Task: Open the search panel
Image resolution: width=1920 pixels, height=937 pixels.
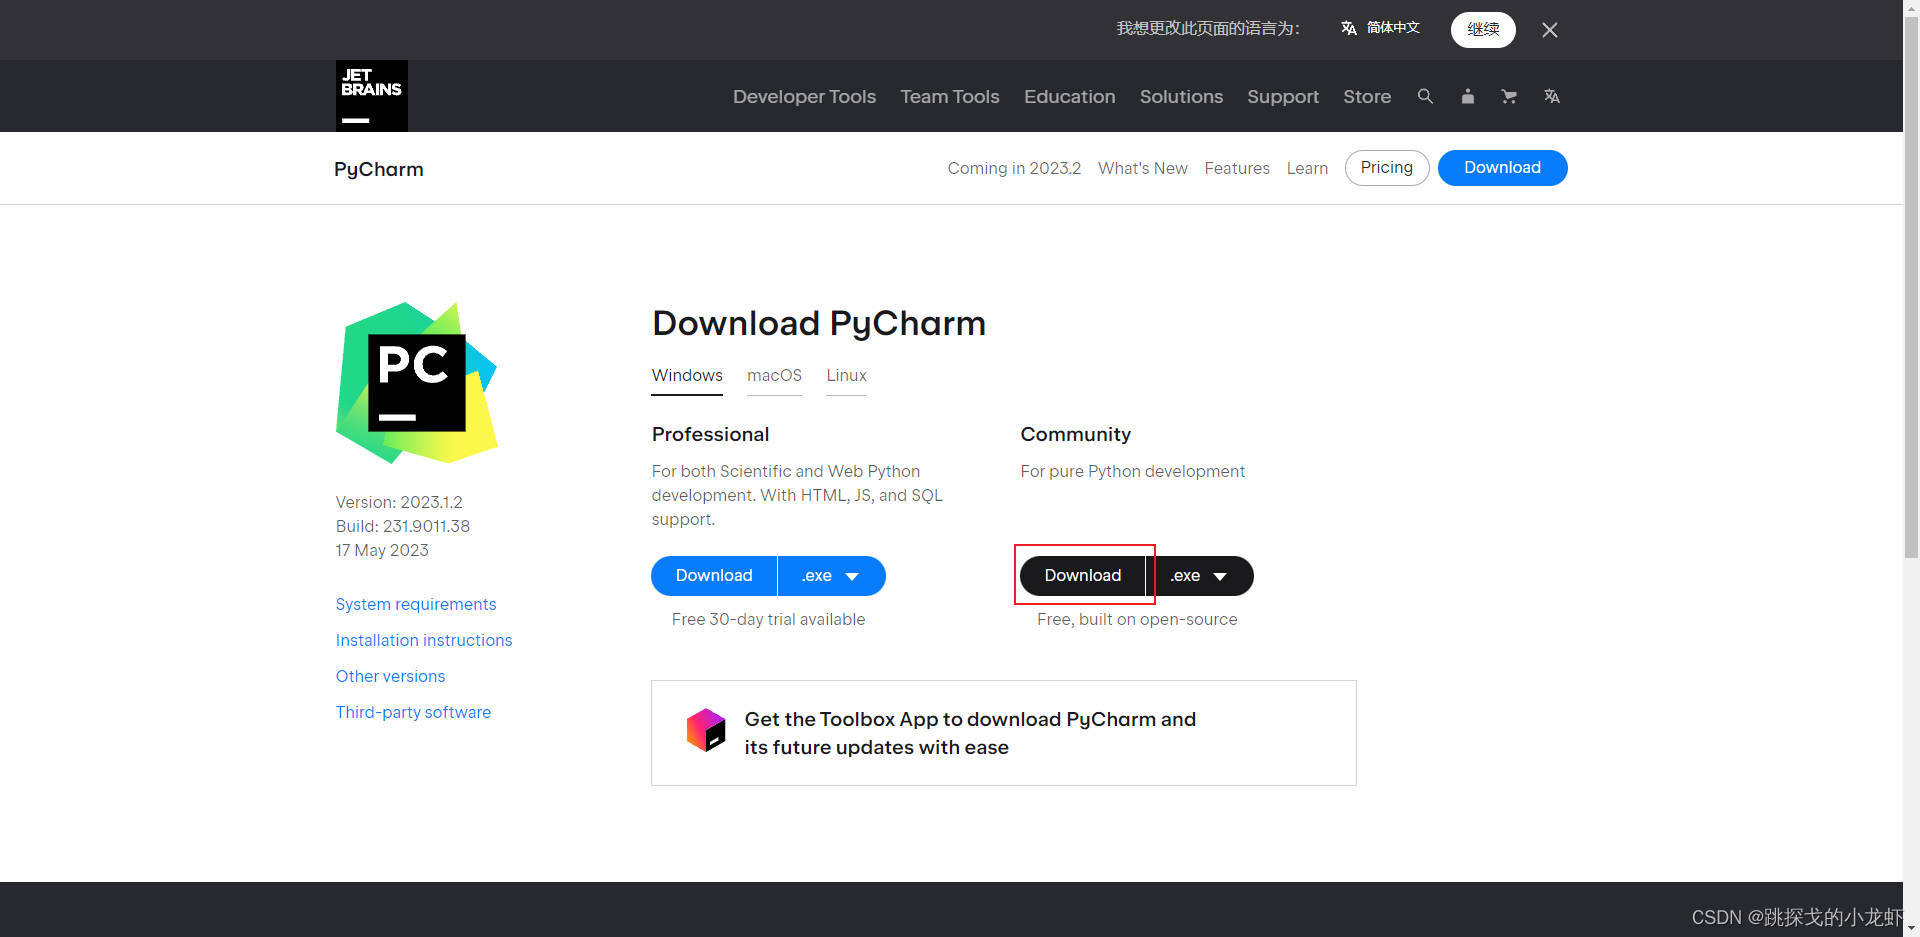Action: click(x=1425, y=96)
